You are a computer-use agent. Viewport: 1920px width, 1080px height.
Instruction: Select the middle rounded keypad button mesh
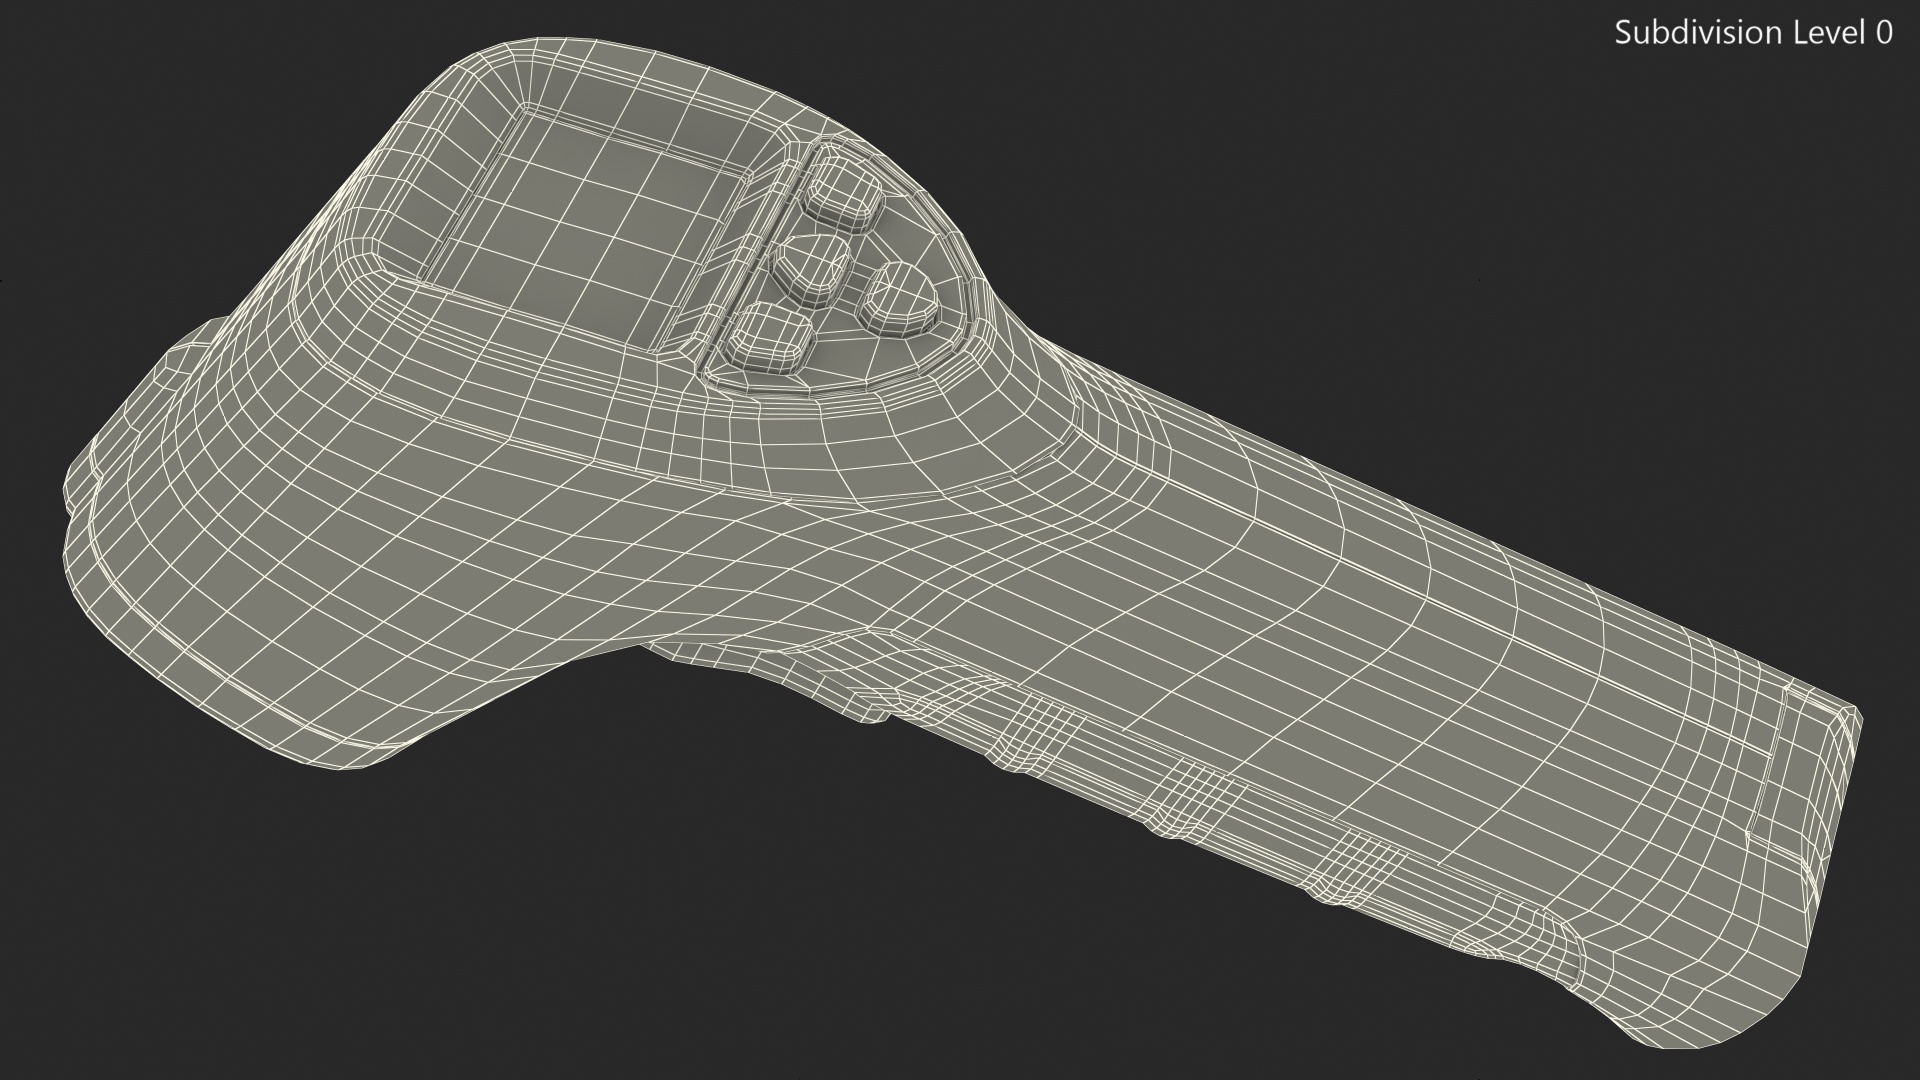812,268
